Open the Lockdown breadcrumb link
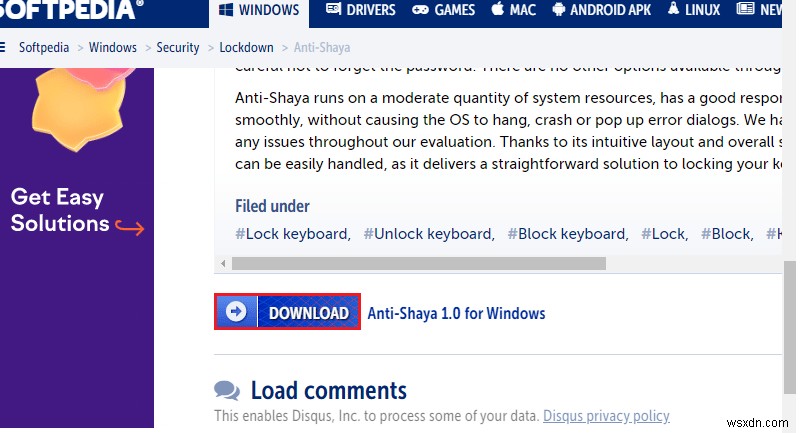 [246, 47]
